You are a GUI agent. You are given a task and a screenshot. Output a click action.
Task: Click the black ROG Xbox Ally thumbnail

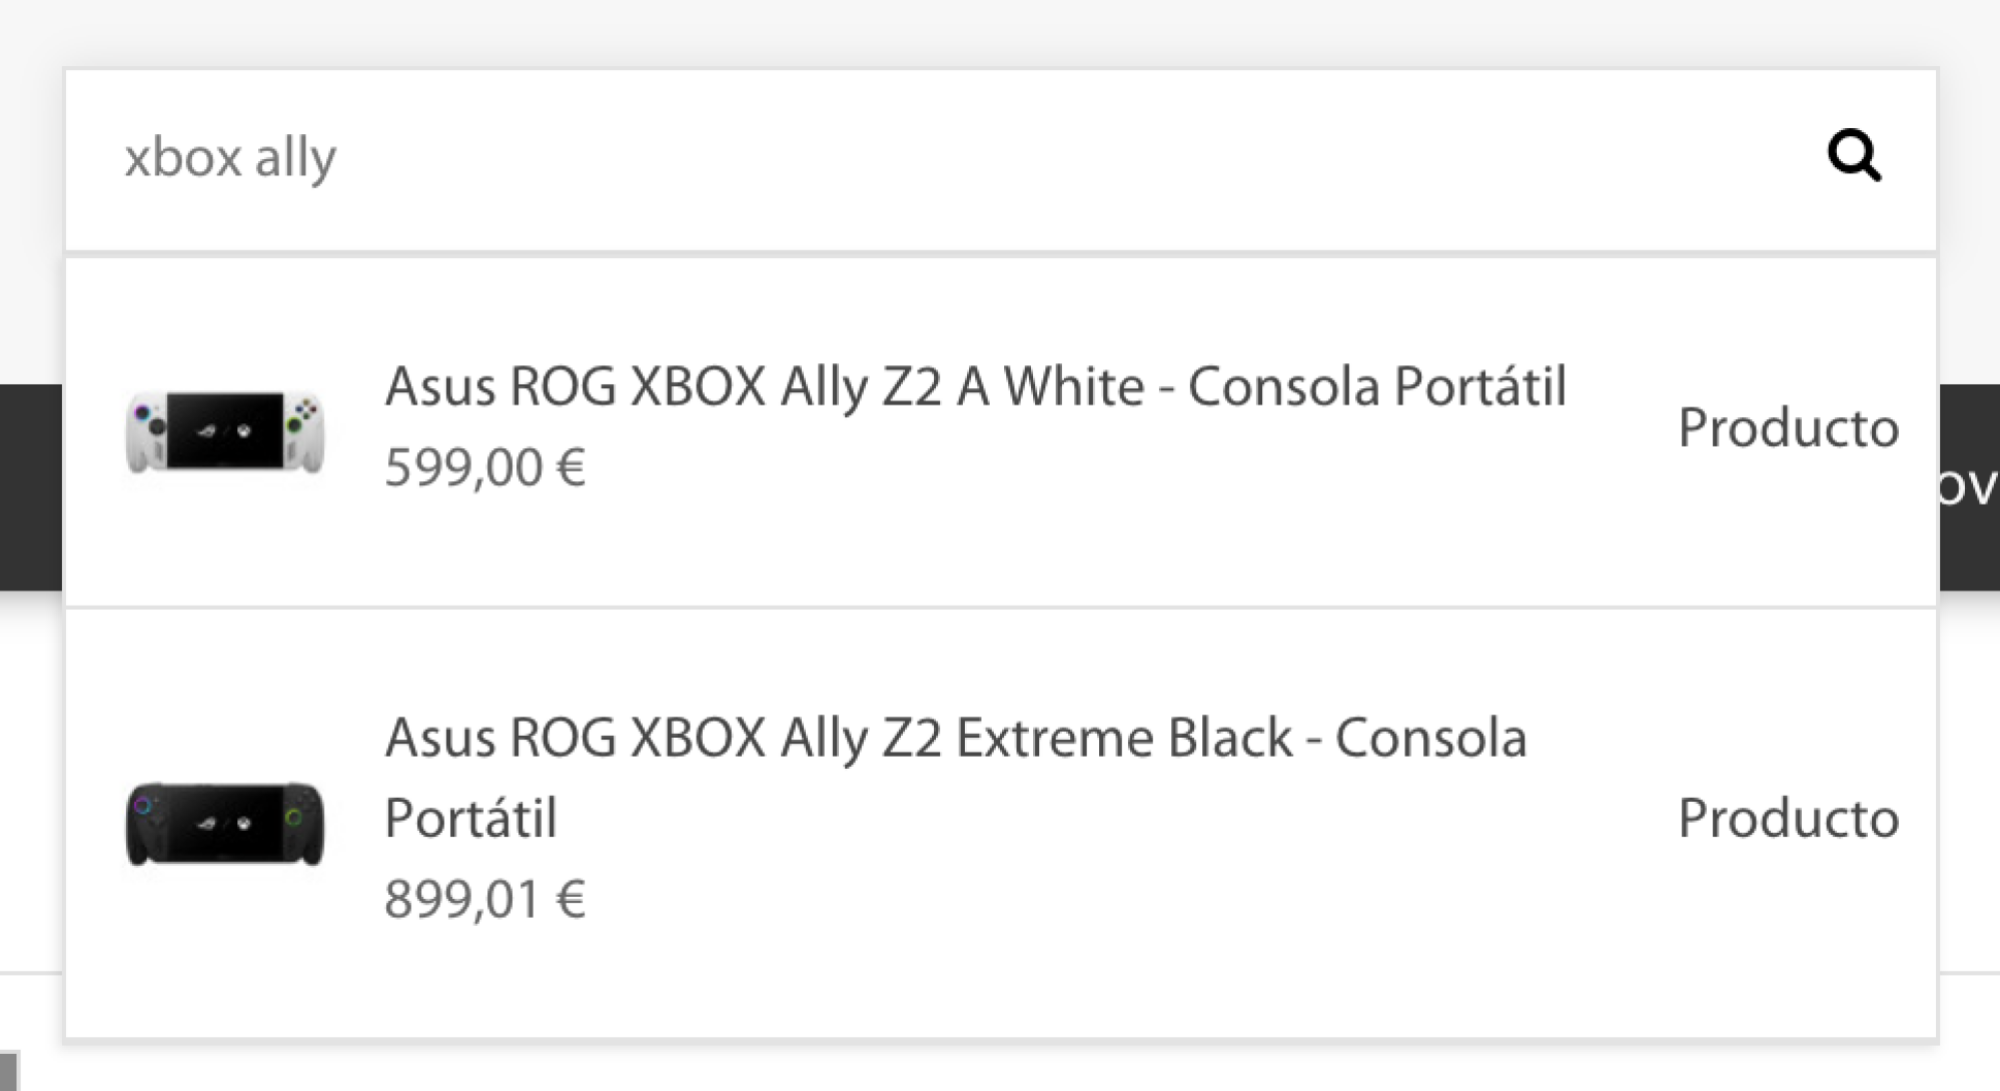pos(225,823)
